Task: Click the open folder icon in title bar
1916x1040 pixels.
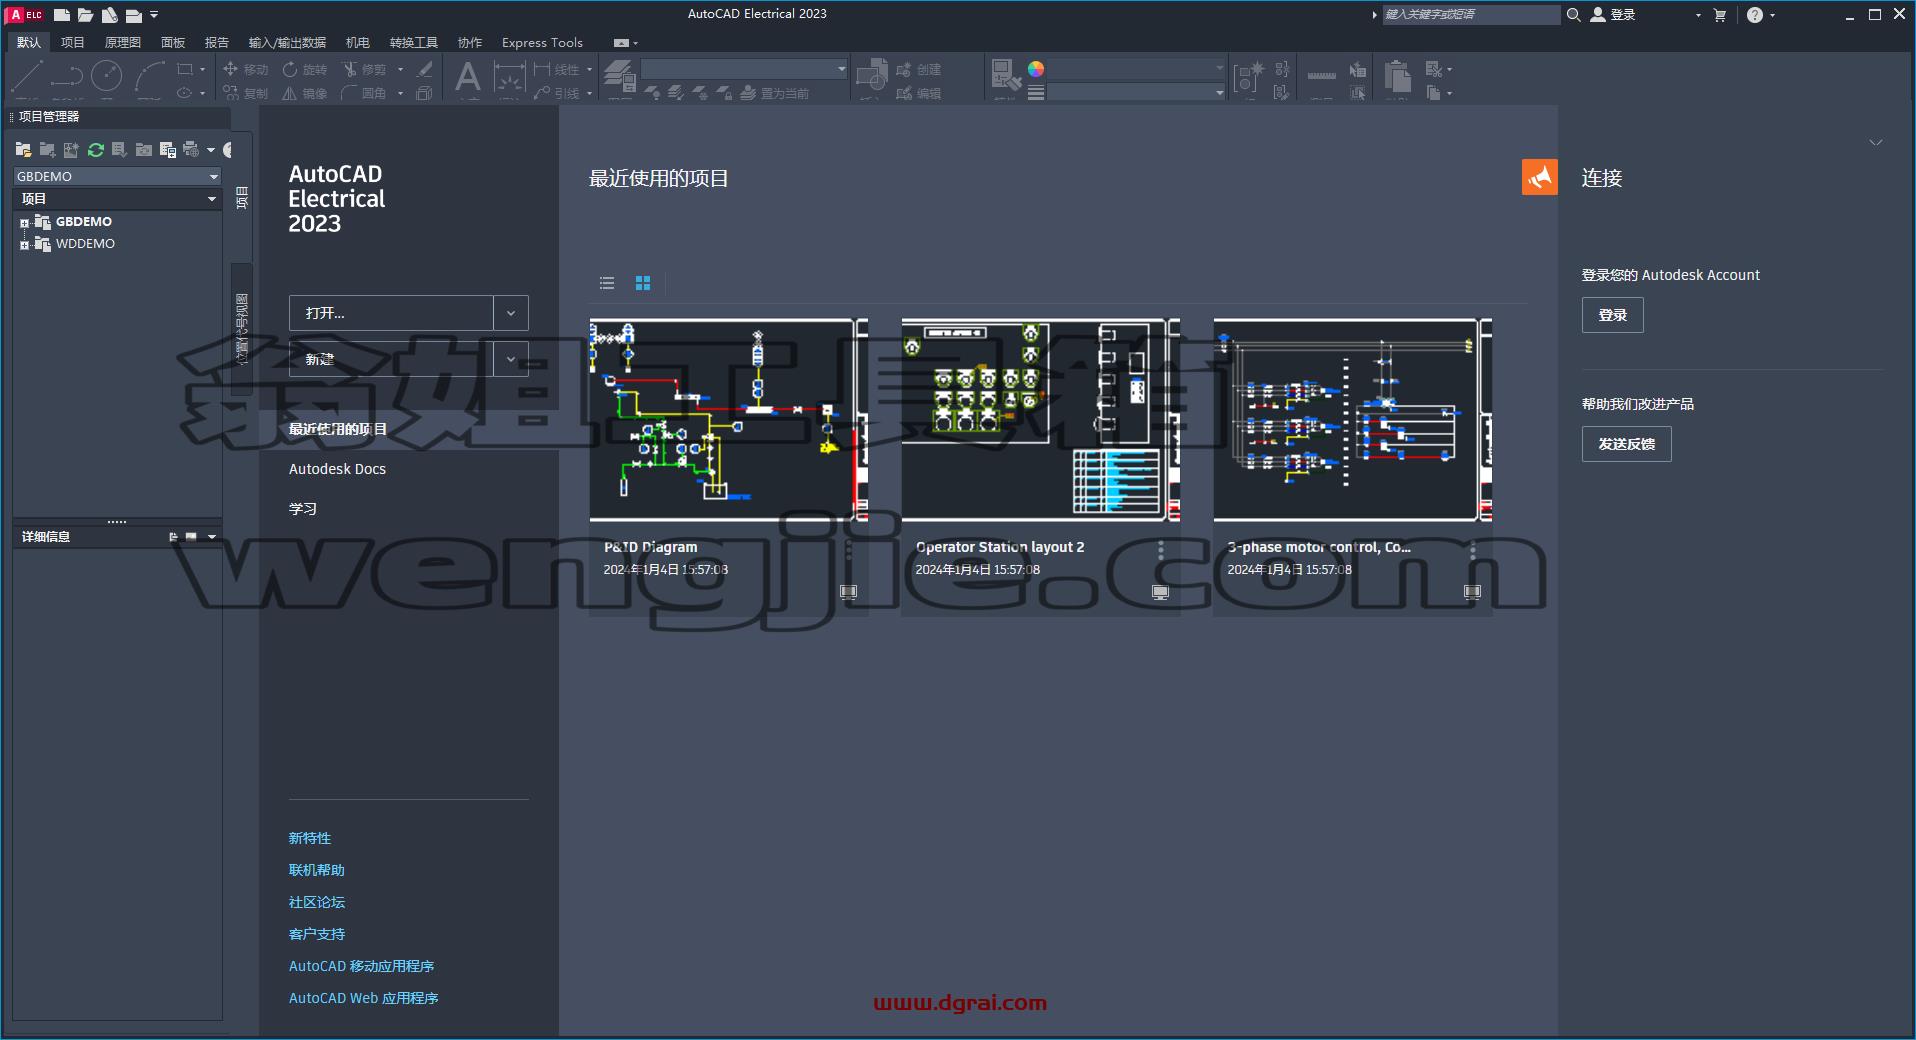Action: (x=85, y=15)
